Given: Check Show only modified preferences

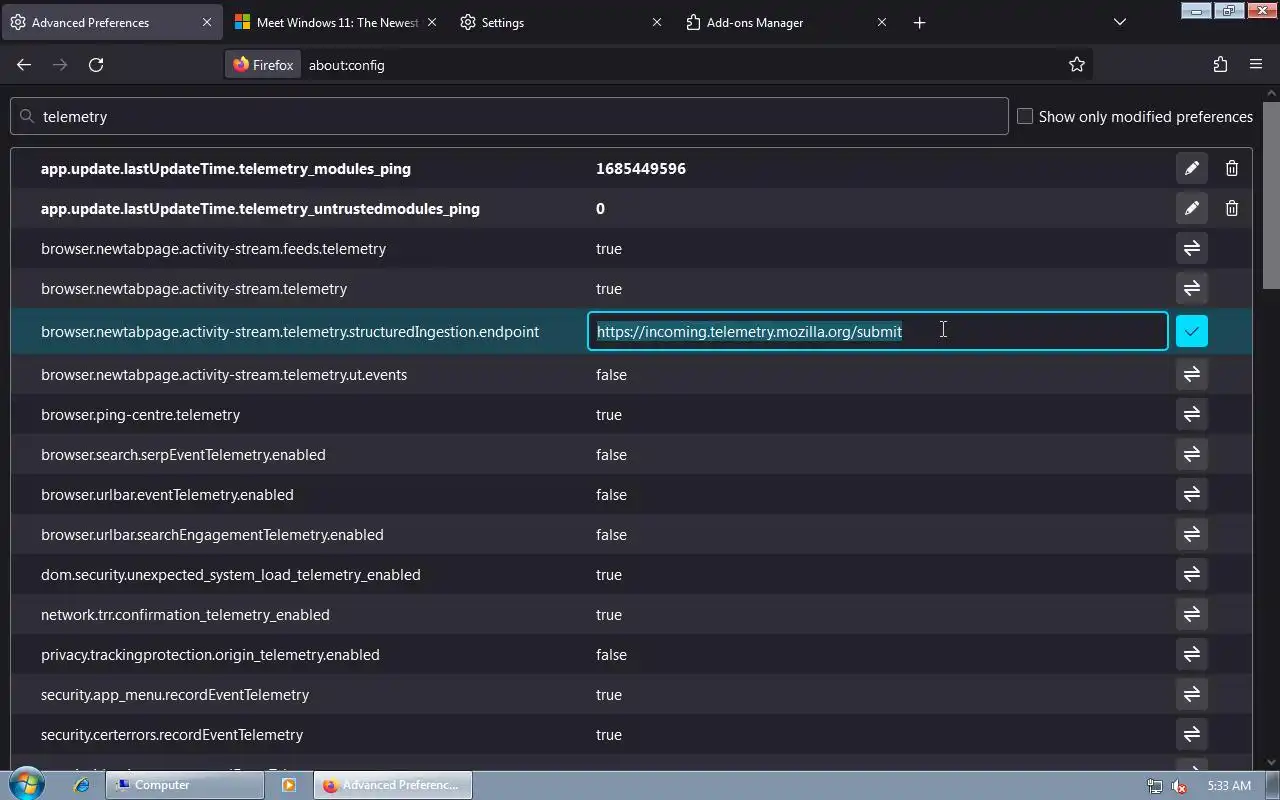Looking at the screenshot, I should [1025, 116].
